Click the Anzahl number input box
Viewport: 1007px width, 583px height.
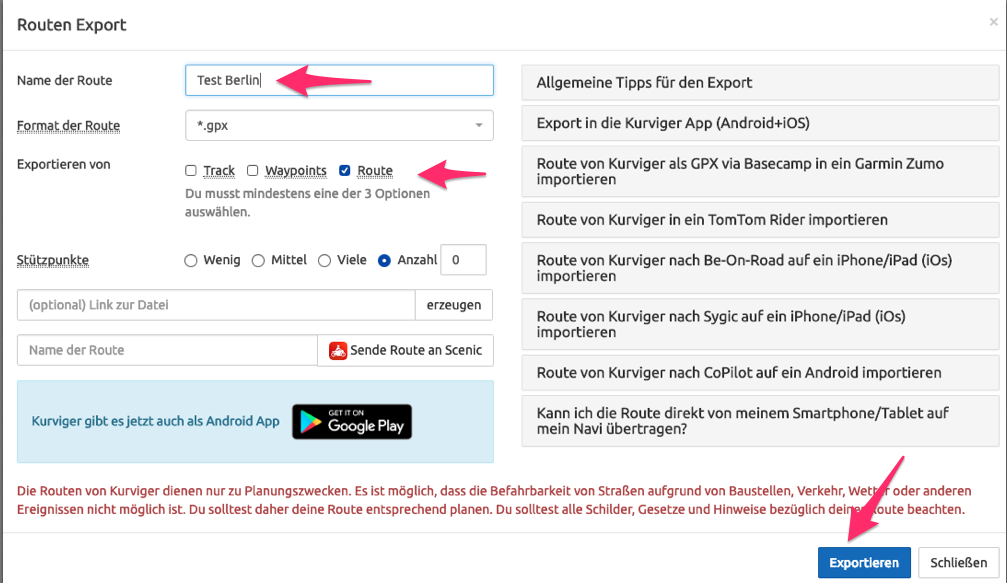[x=463, y=260]
